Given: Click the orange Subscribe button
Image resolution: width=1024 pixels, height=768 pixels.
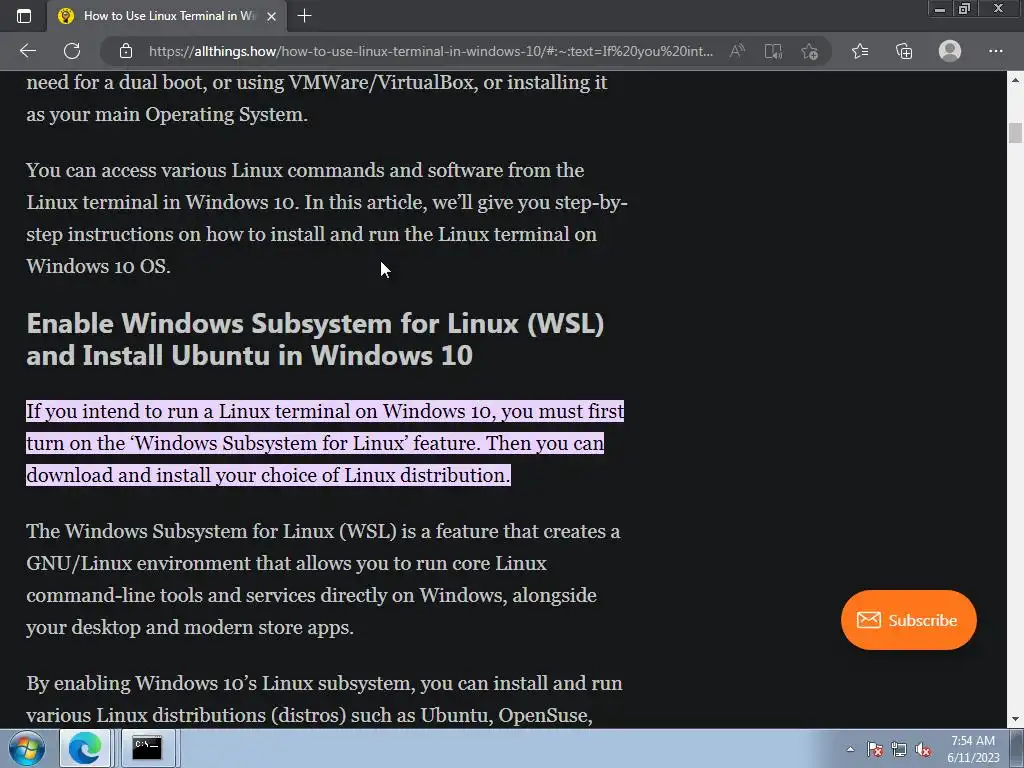Looking at the screenshot, I should pos(908,620).
